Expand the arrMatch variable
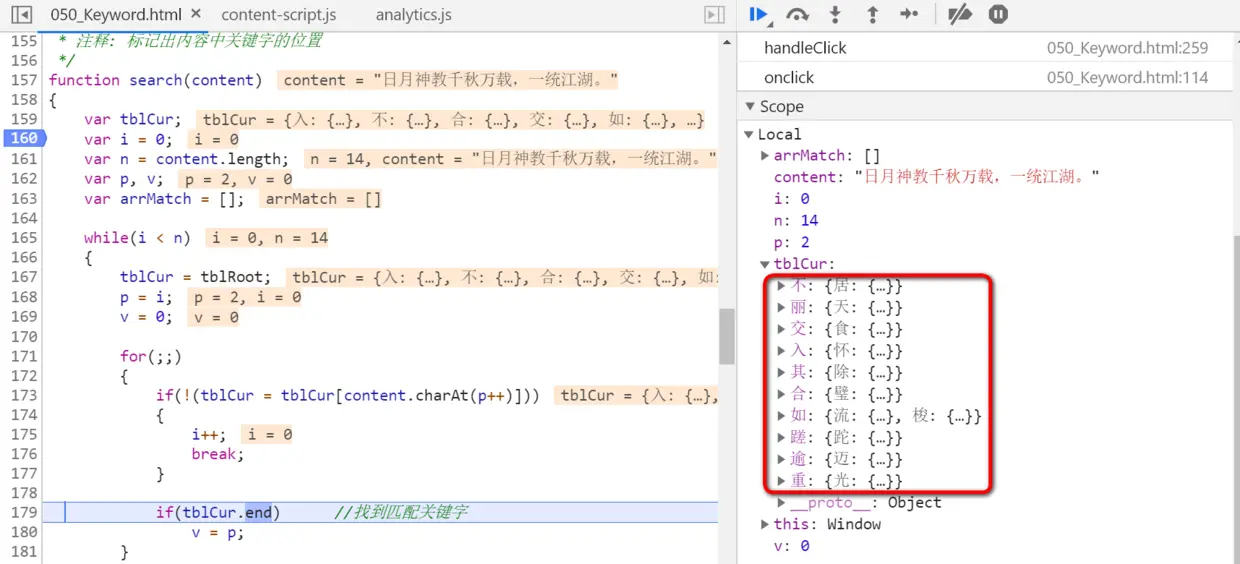1240x564 pixels. [x=765, y=155]
